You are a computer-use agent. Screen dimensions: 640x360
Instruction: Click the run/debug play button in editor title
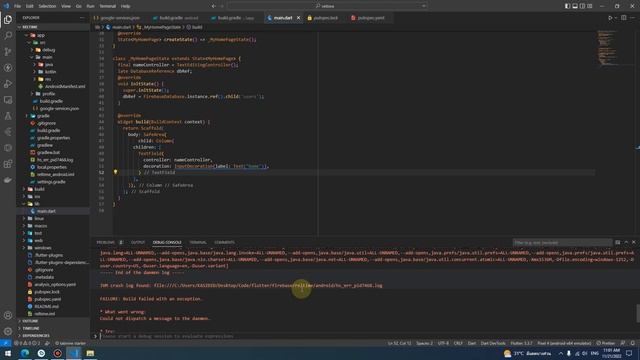pyautogui.click(x=610, y=18)
